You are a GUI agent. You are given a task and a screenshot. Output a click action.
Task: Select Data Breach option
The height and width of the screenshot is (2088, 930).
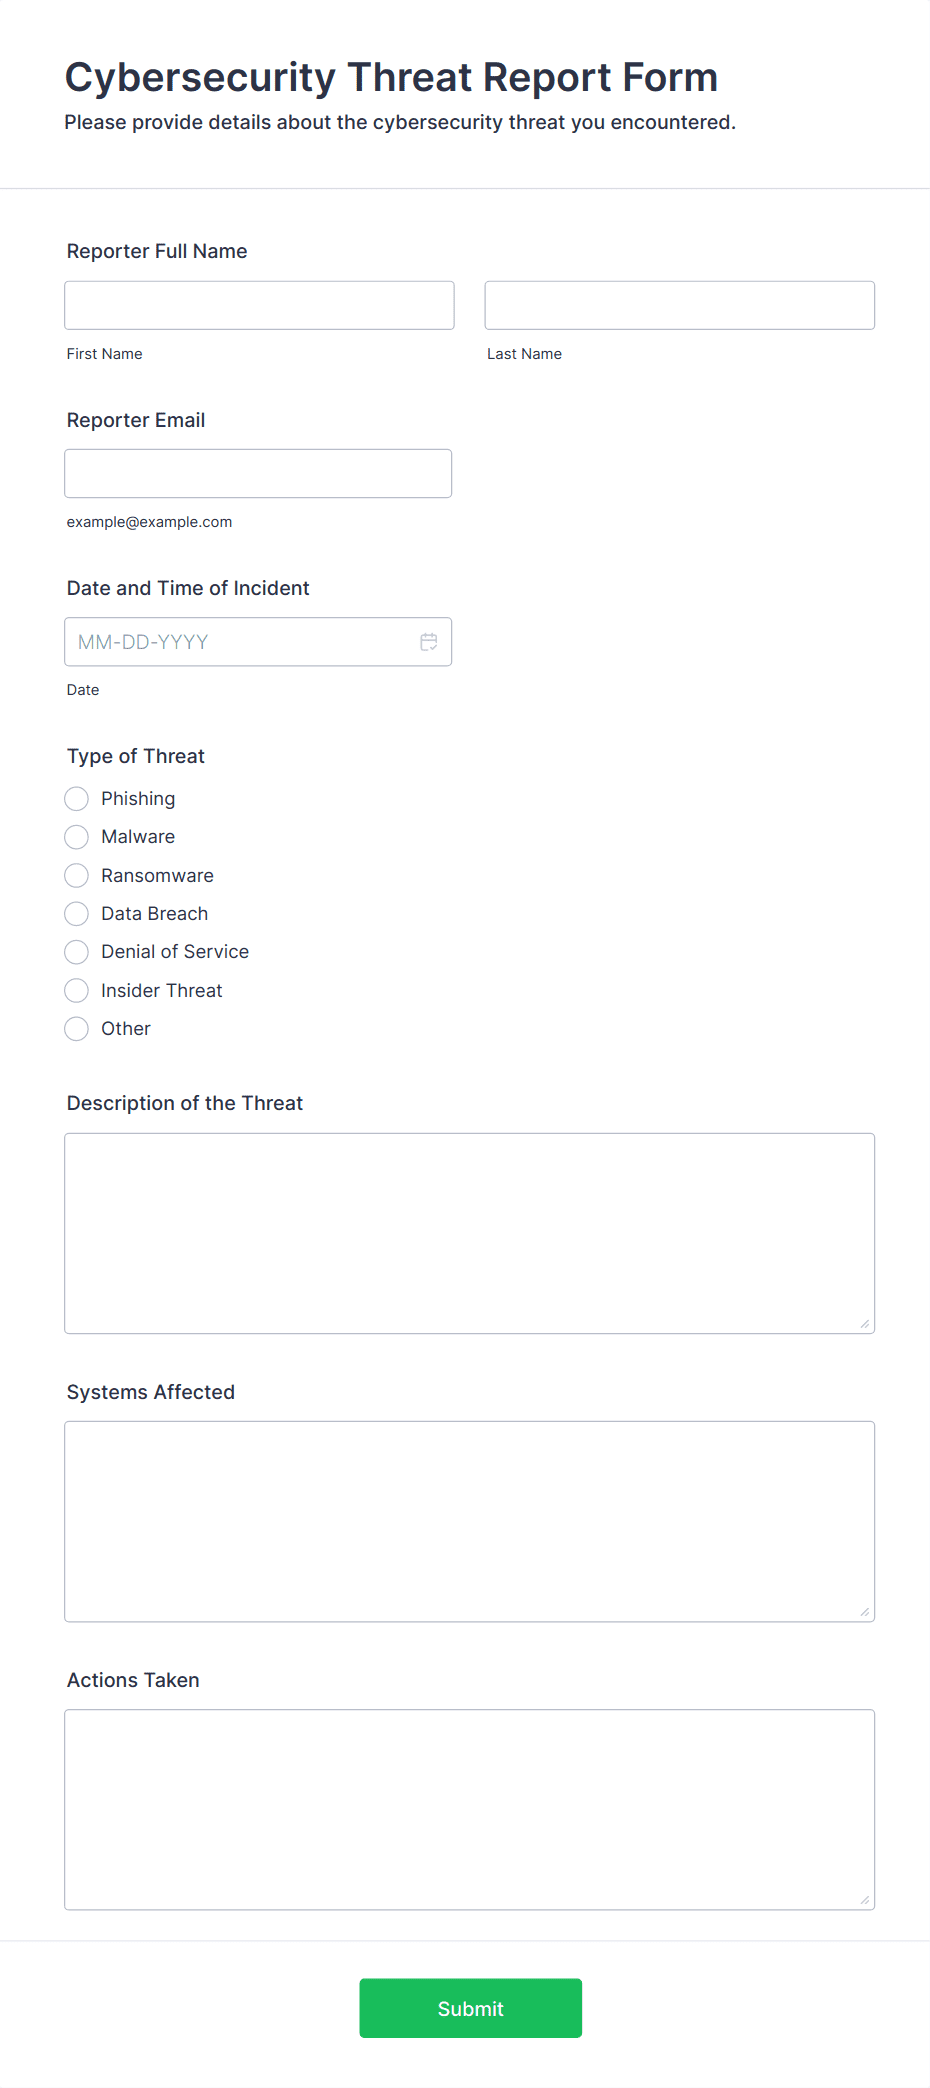76,913
